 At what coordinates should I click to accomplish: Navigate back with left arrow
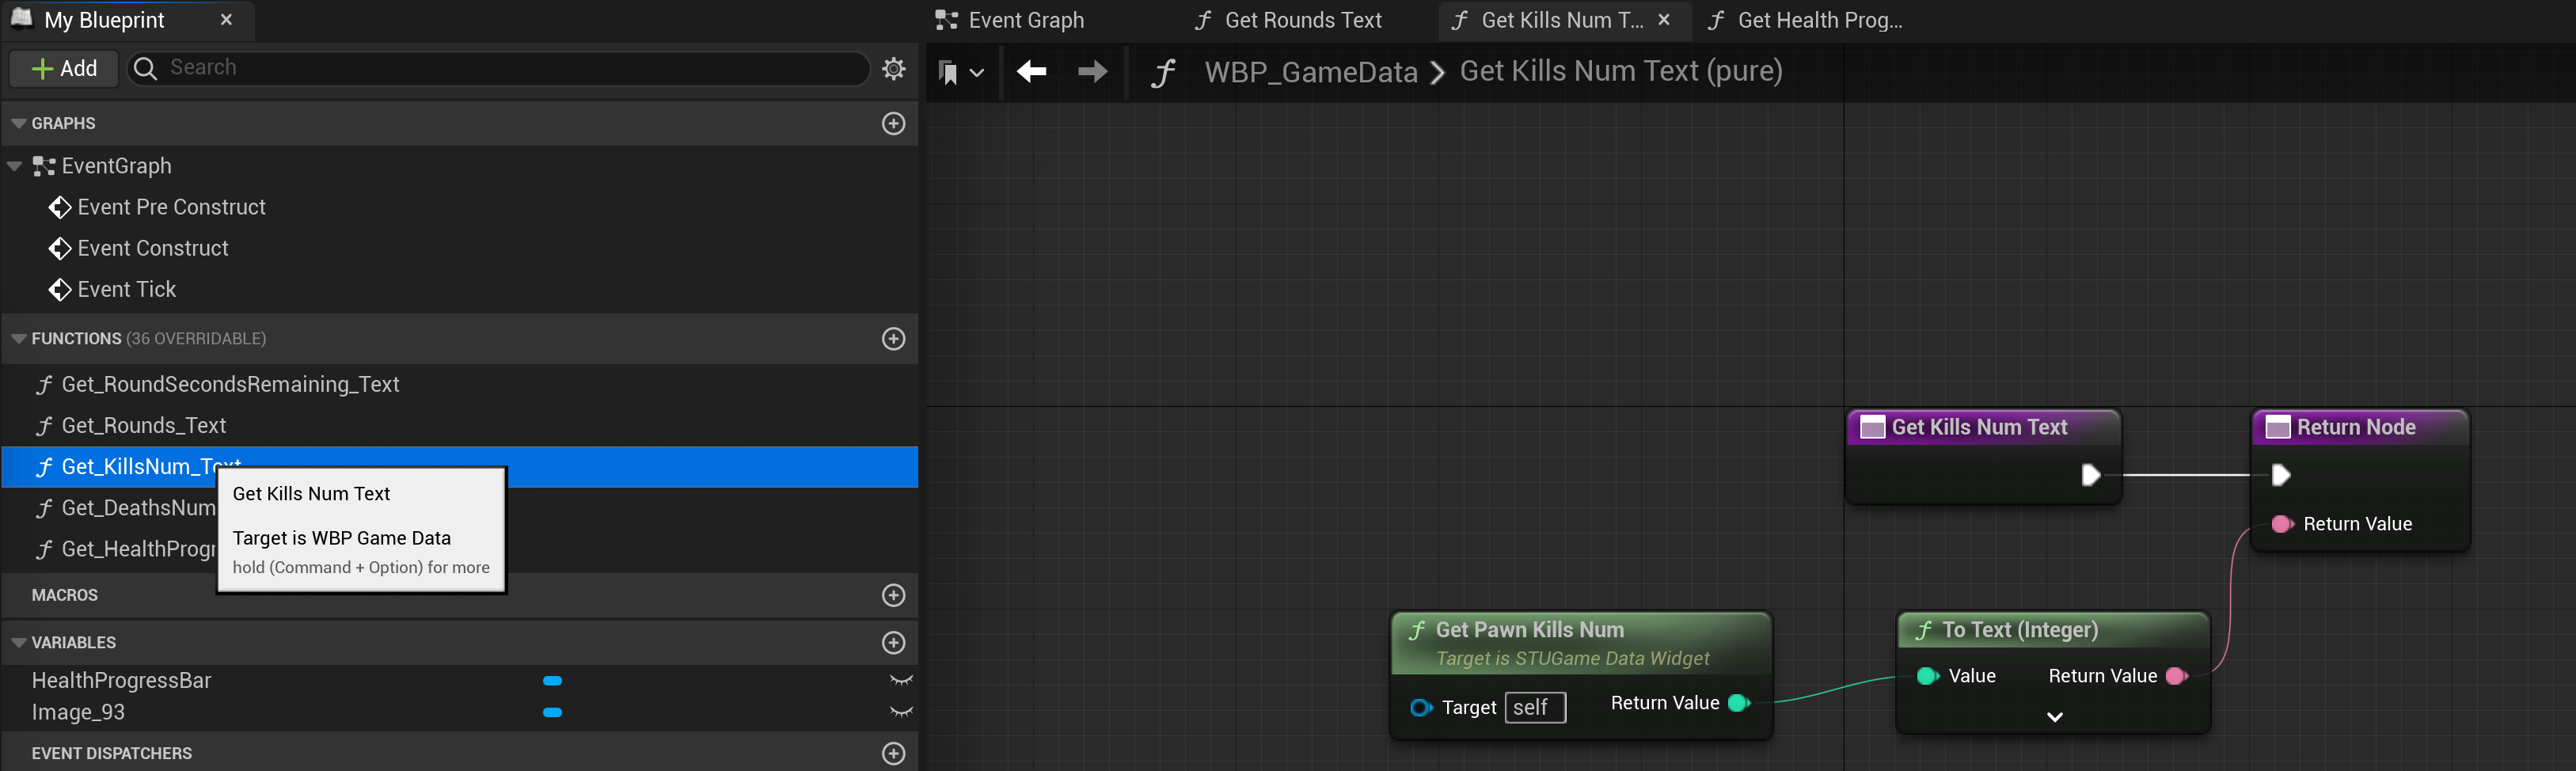pyautogui.click(x=1031, y=71)
